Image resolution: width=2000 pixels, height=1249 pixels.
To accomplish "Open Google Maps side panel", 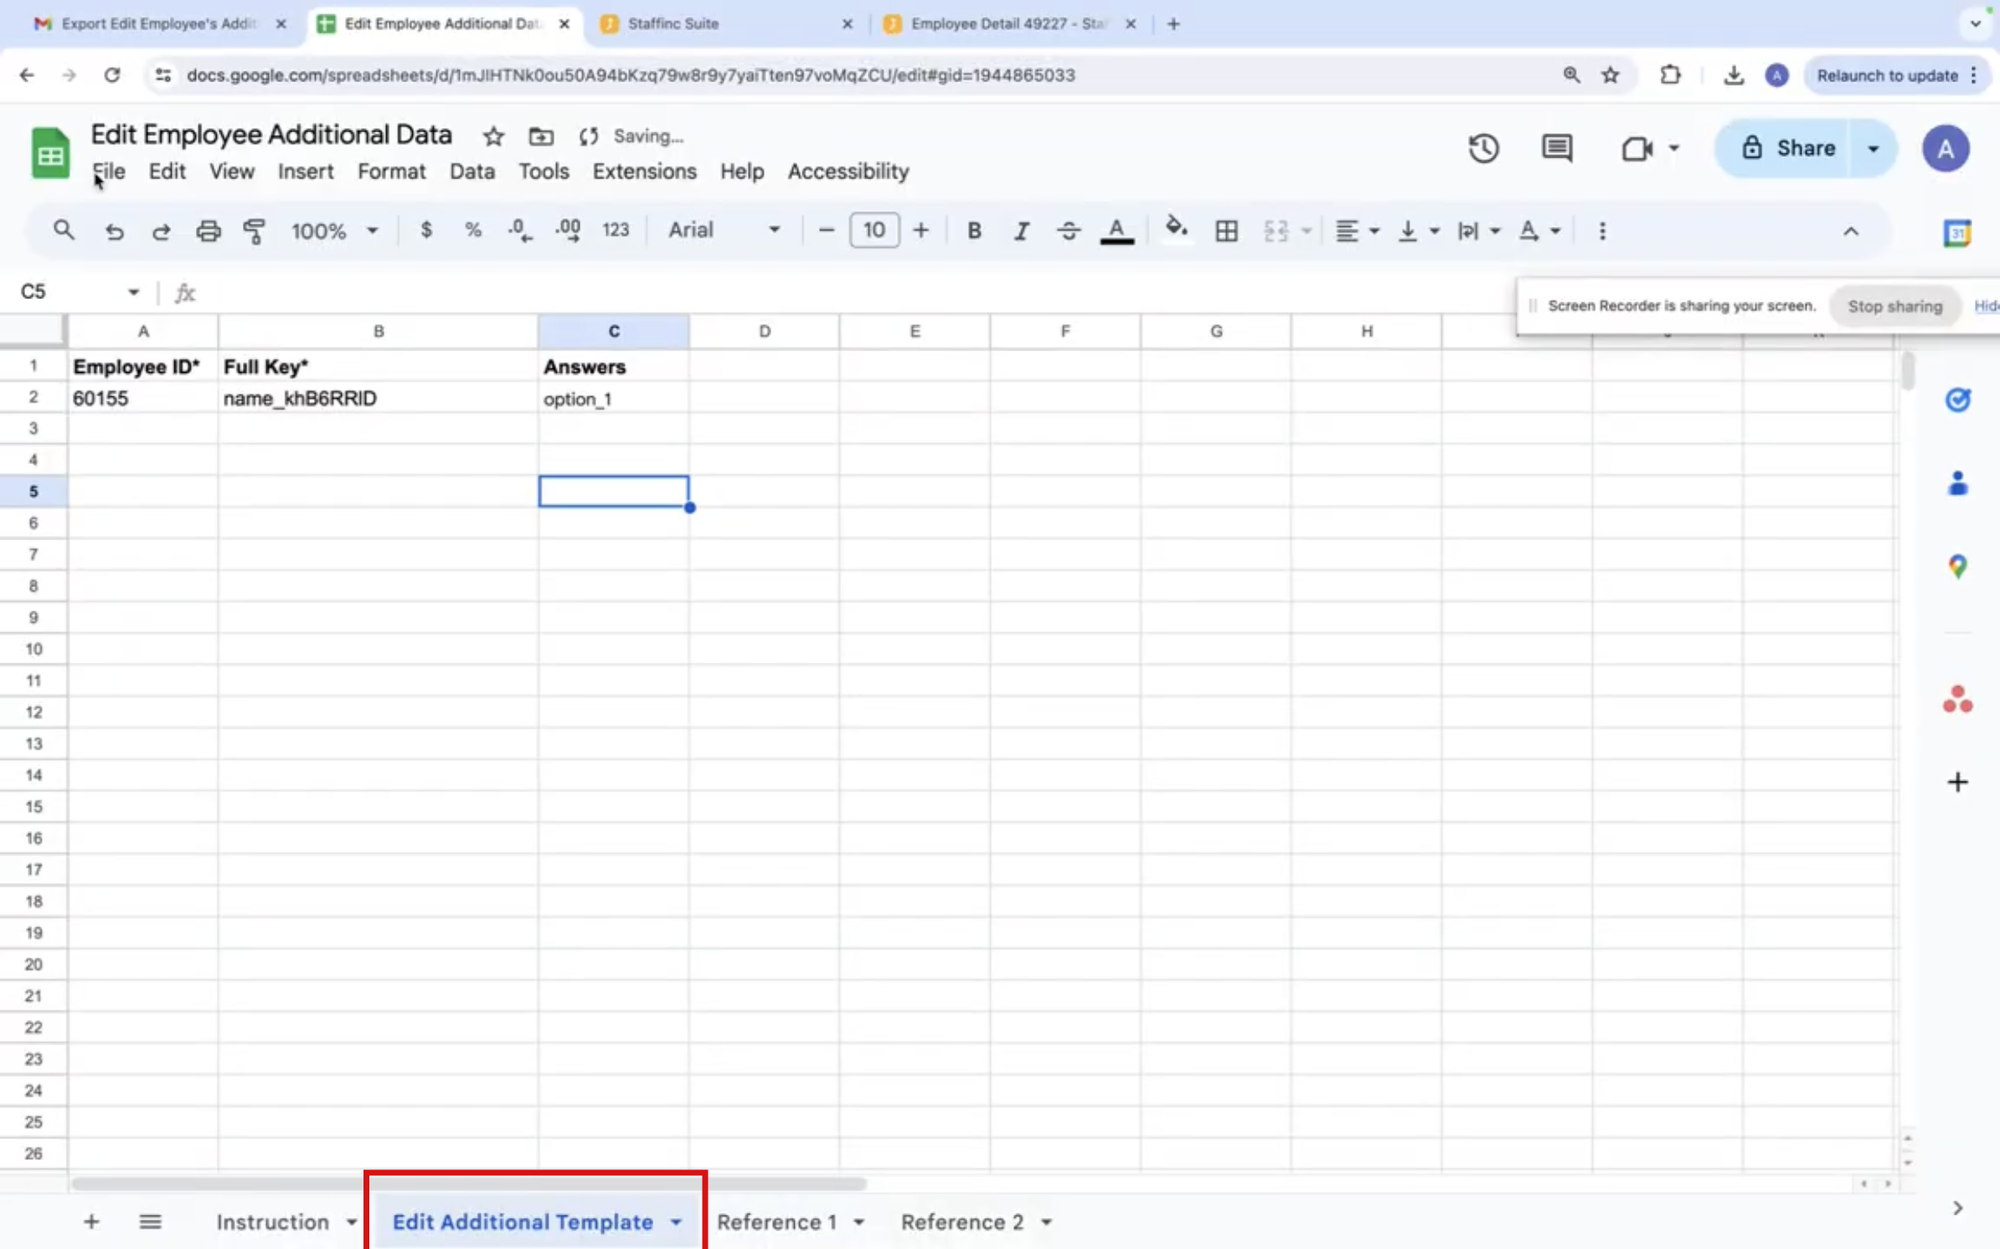I will pos(1957,567).
